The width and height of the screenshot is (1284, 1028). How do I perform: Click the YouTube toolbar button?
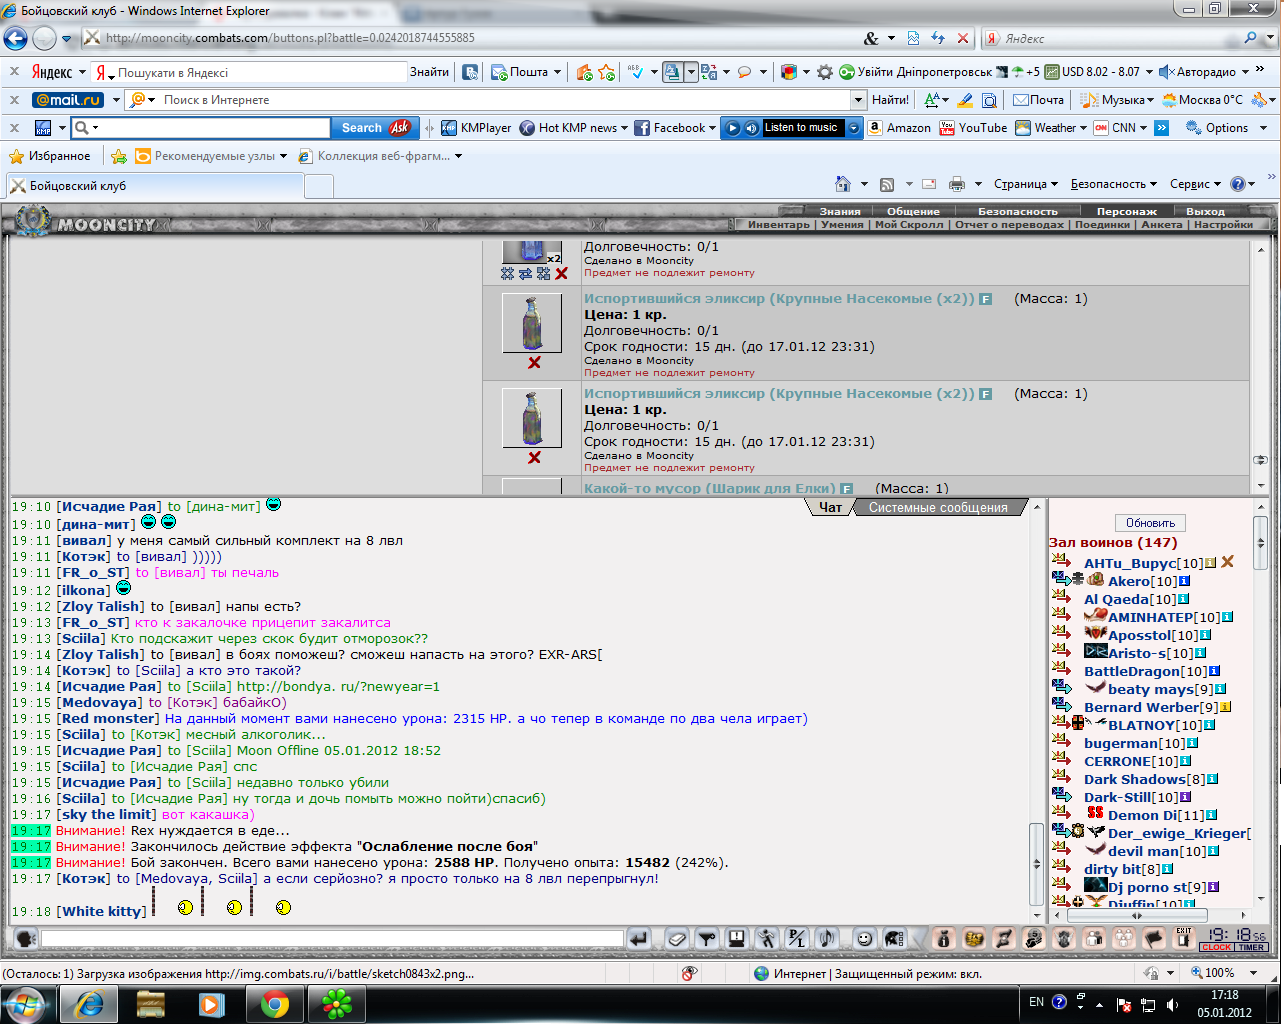973,128
